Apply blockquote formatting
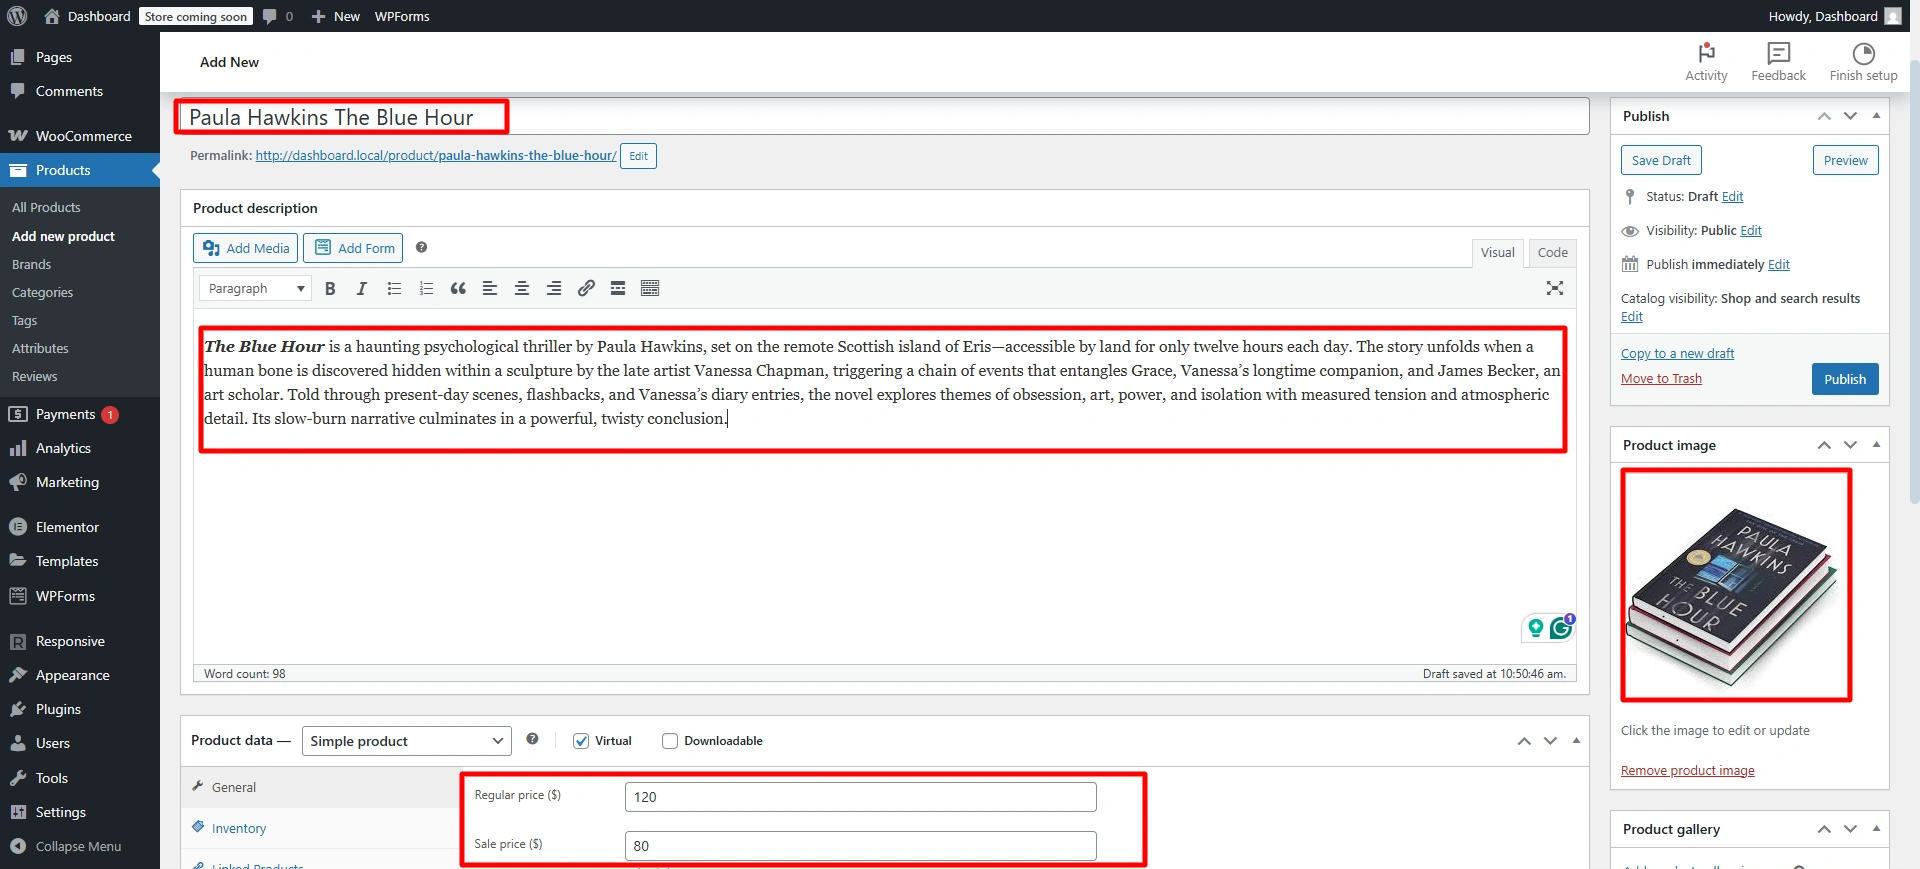Screen dimensions: 1920x869 (458, 288)
